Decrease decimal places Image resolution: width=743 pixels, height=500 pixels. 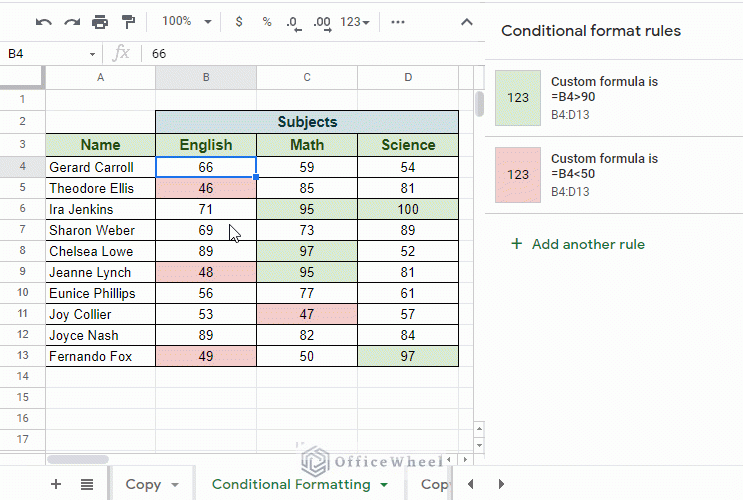[x=294, y=23]
